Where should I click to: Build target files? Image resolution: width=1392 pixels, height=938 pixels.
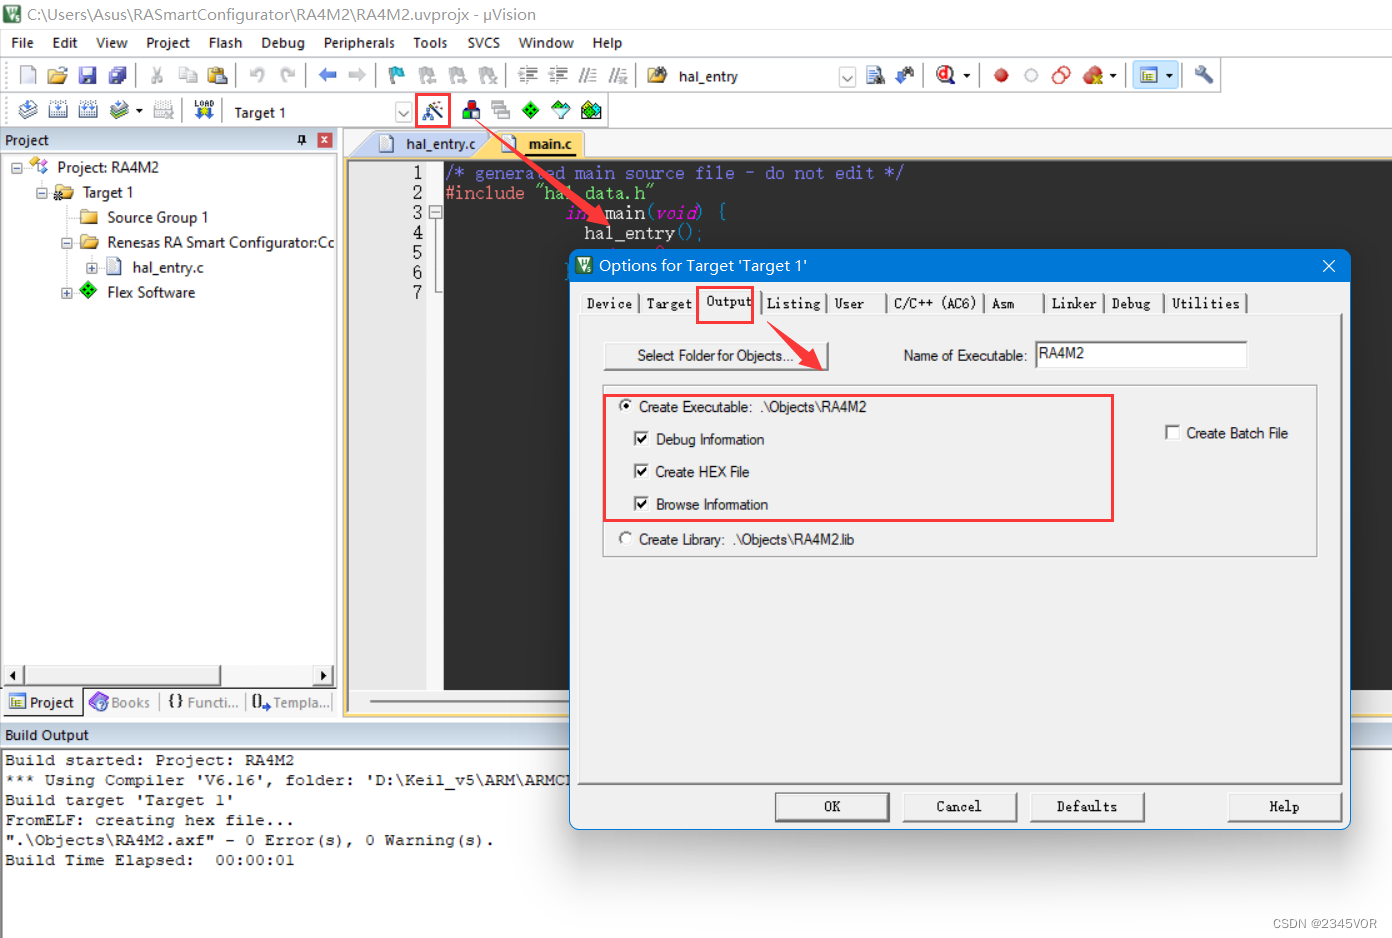coord(58,110)
